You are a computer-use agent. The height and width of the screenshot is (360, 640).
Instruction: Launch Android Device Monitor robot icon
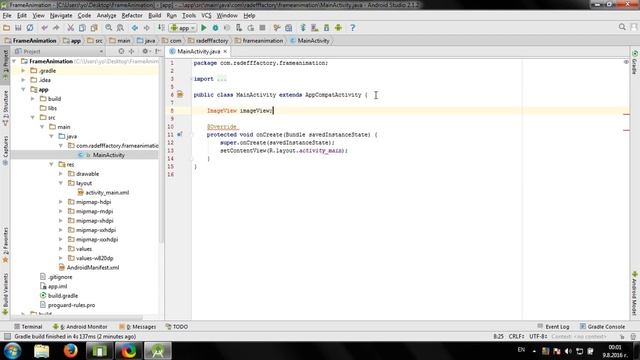pyautogui.click(x=338, y=28)
